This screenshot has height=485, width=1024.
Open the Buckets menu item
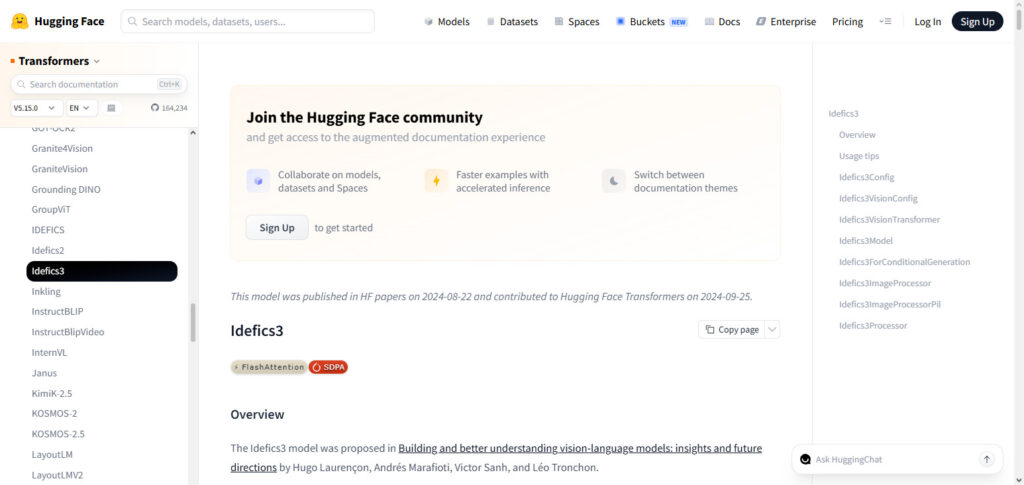[652, 22]
